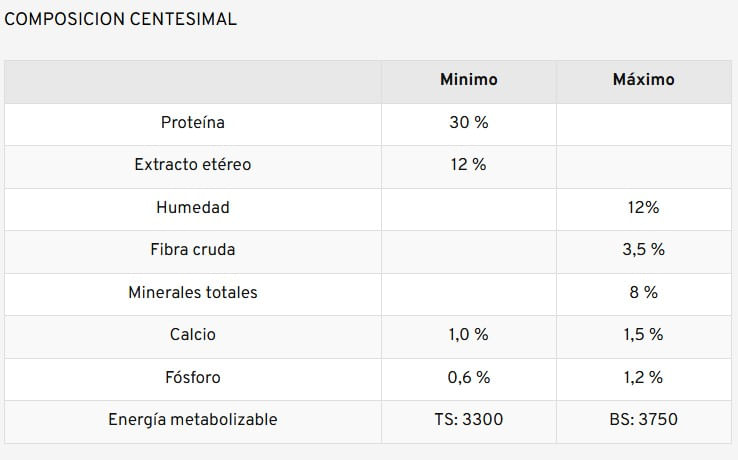Click the Humedad maximum value
Image resolution: width=738 pixels, height=460 pixels.
tap(643, 208)
